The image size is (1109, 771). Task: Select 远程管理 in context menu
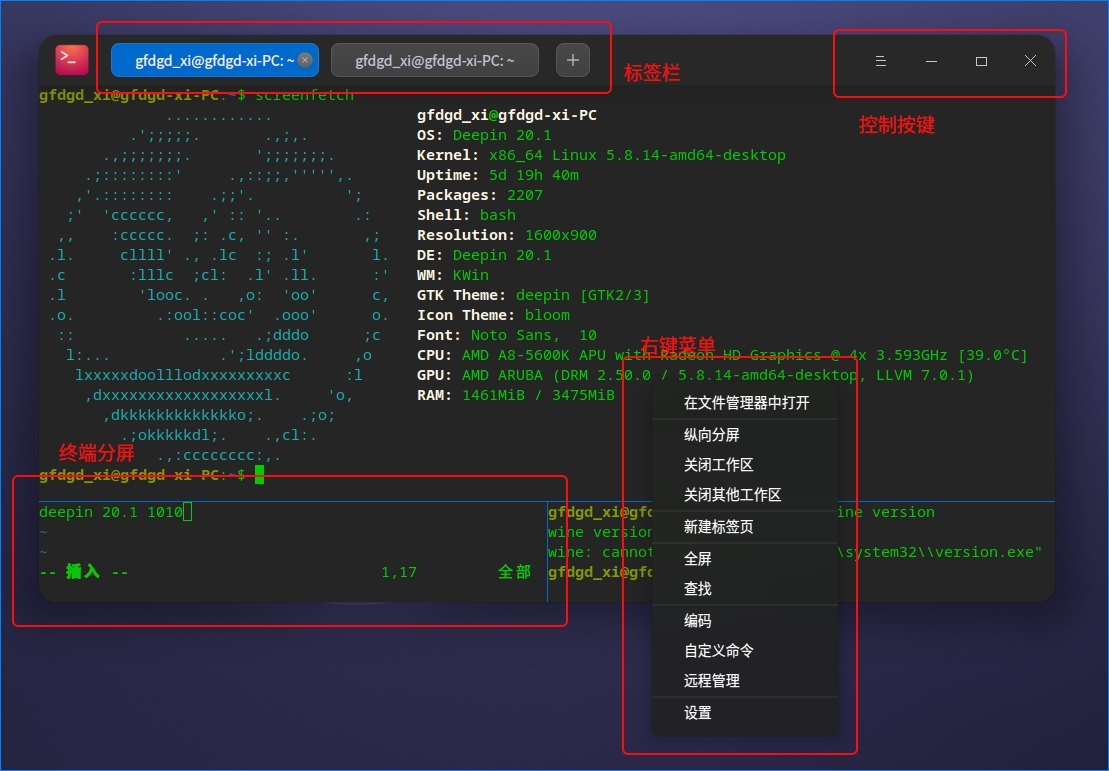pyautogui.click(x=745, y=681)
